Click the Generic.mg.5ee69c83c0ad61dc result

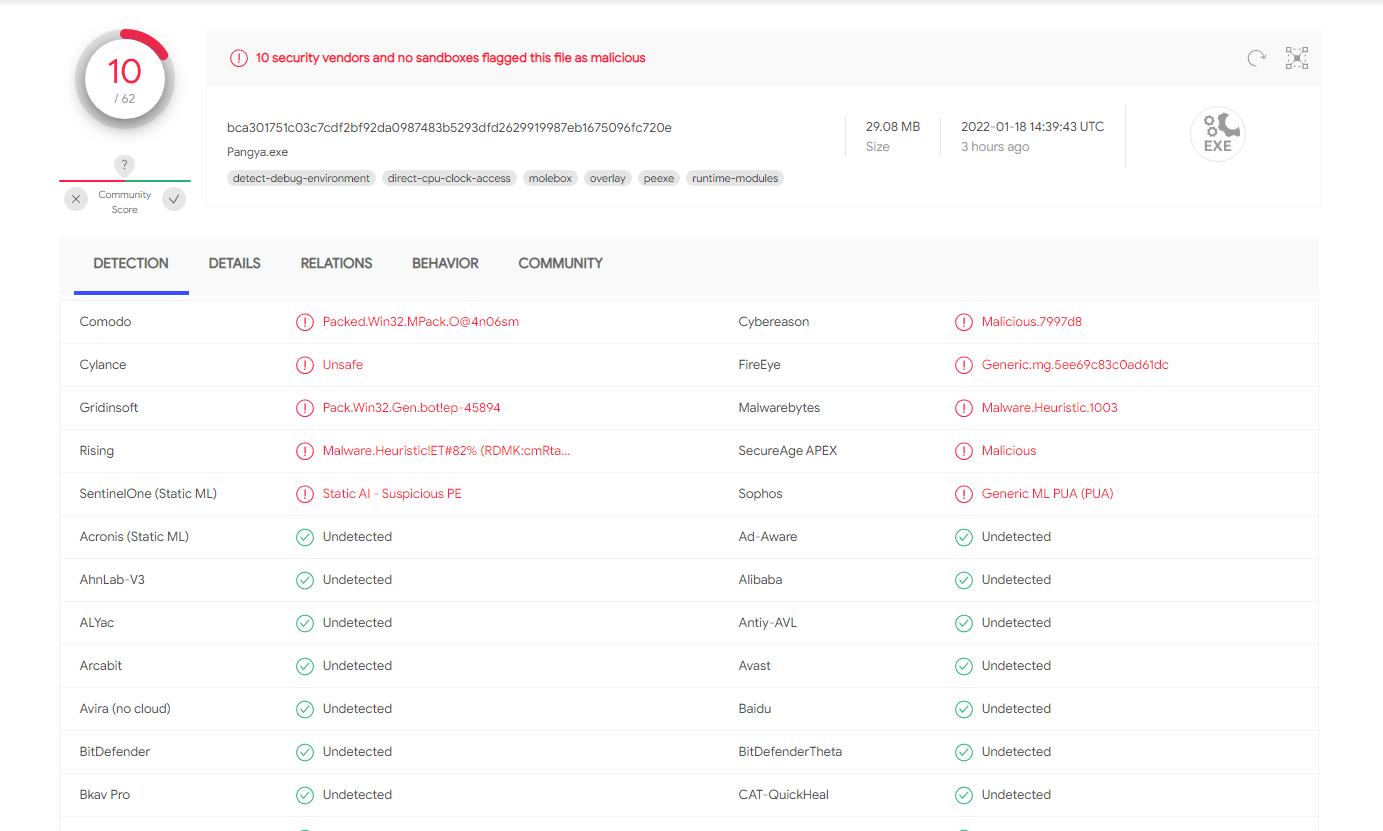click(1075, 365)
